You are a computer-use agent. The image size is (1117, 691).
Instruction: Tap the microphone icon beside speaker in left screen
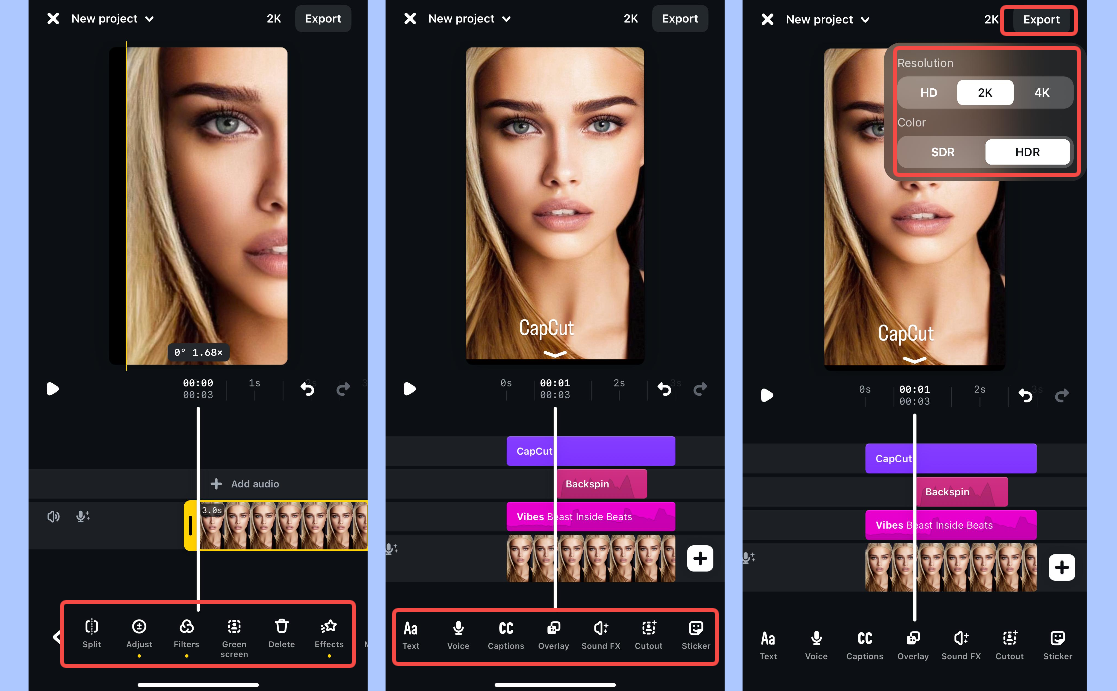83,516
